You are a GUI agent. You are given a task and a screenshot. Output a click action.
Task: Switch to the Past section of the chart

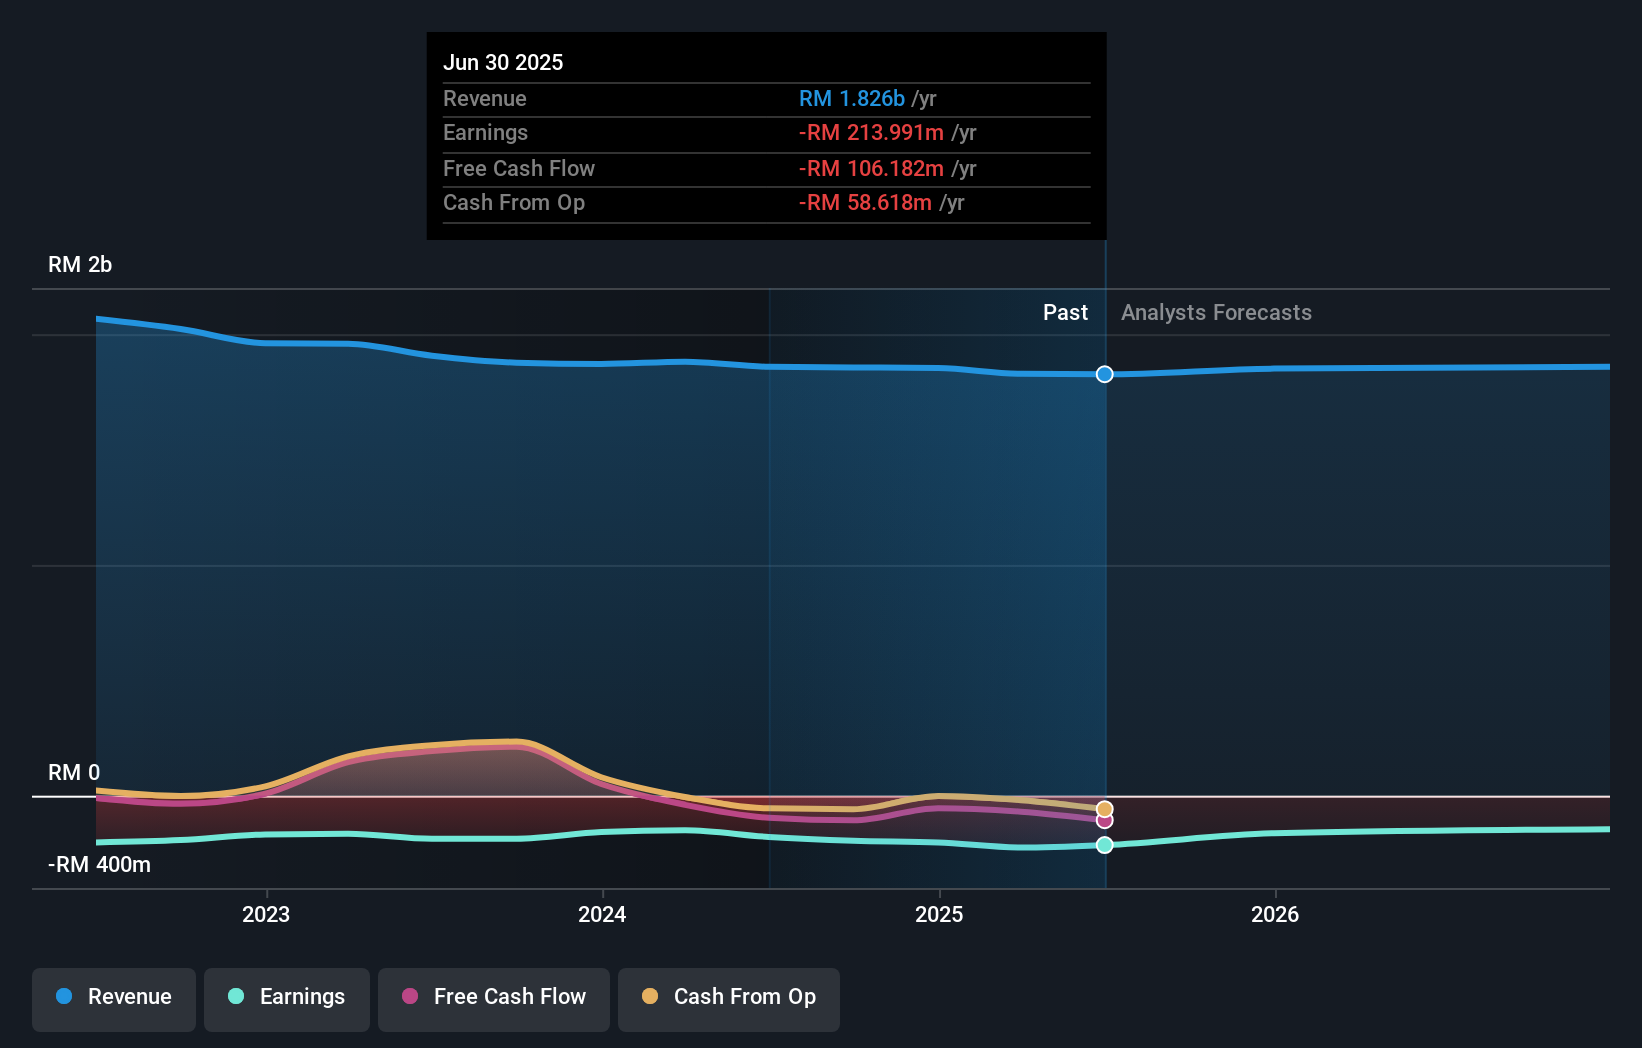[1064, 312]
